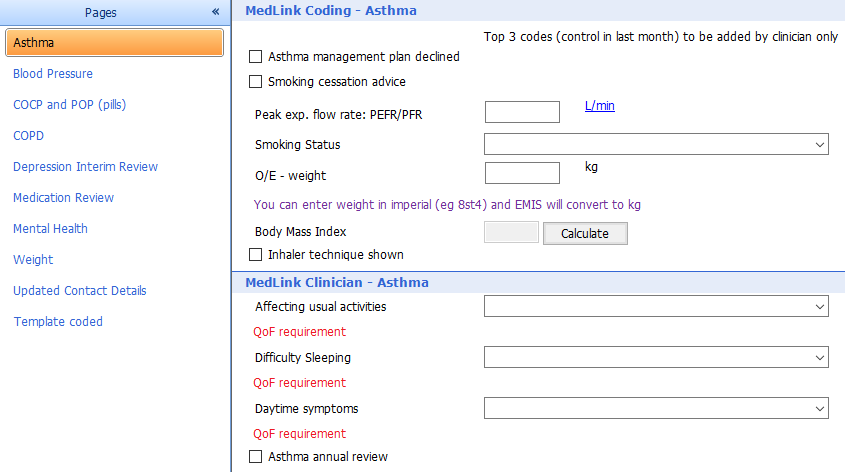This screenshot has height=472, width=845.
Task: Follow the L/min units link
Action: point(599,106)
